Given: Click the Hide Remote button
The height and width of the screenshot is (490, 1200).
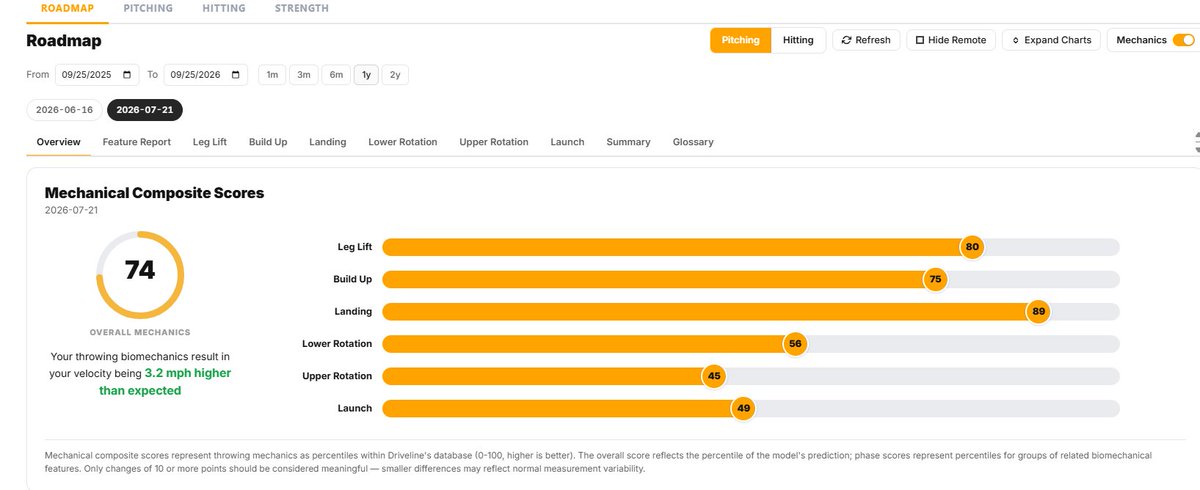Looking at the screenshot, I should [951, 40].
